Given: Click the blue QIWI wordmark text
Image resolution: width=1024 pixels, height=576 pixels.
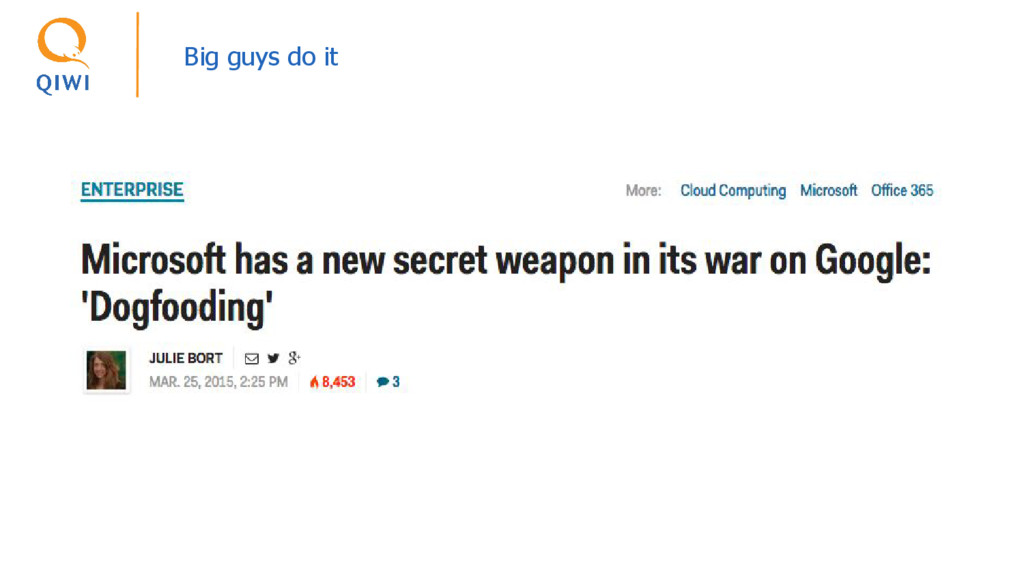Looking at the screenshot, I should 63,84.
